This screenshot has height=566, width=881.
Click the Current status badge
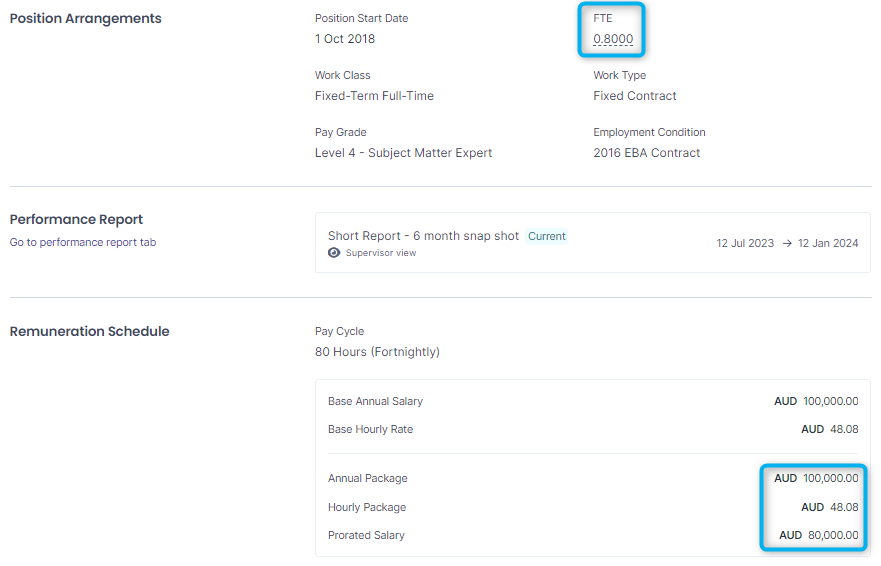(x=547, y=236)
